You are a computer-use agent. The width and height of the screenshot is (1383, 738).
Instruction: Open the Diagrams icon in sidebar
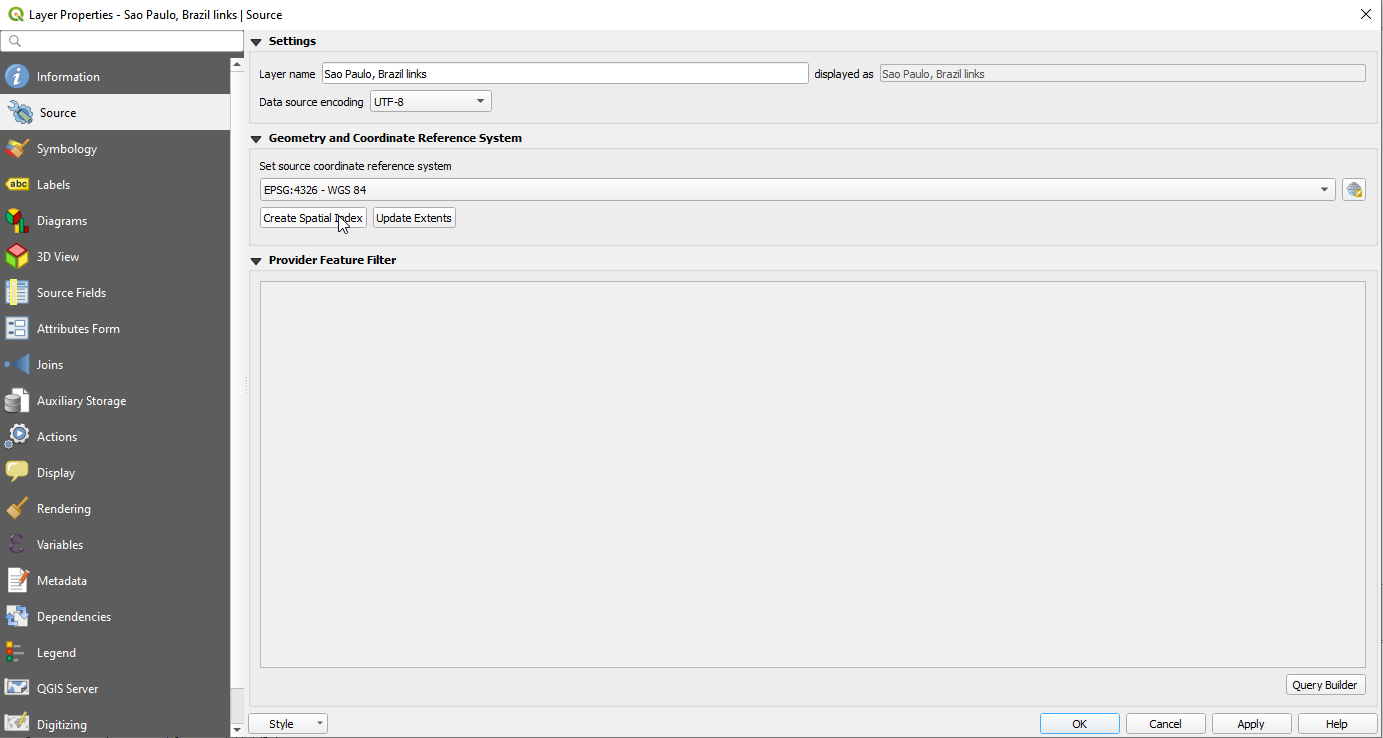coord(17,221)
